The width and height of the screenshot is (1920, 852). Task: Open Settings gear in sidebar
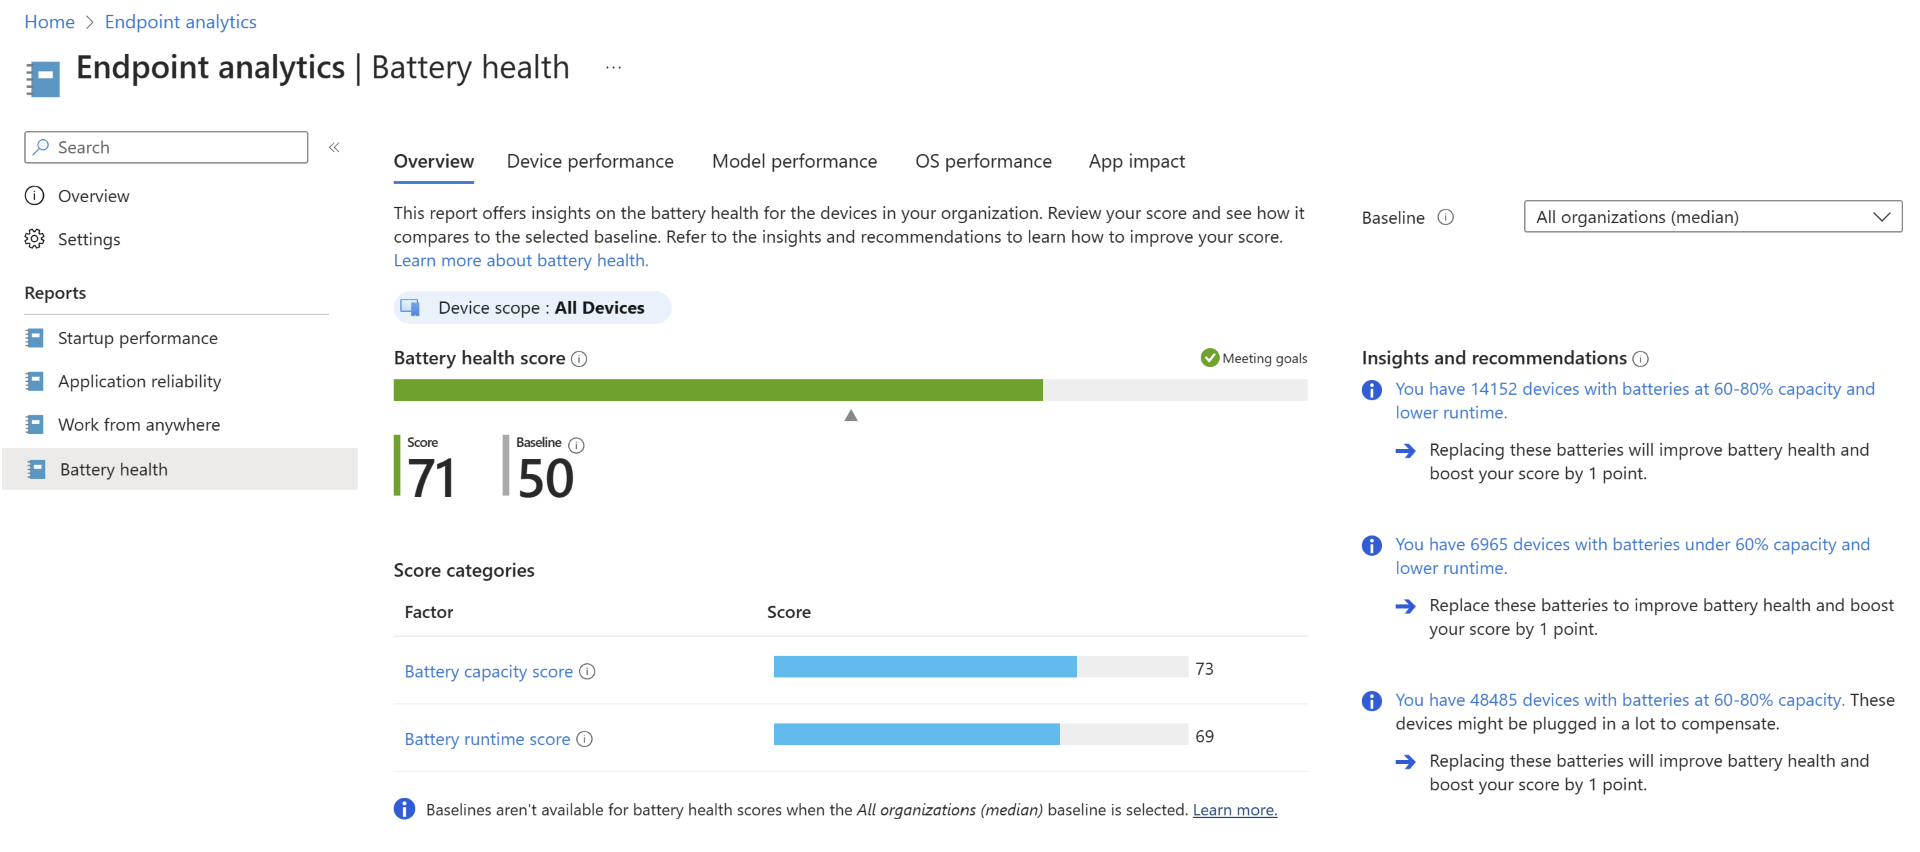click(35, 239)
